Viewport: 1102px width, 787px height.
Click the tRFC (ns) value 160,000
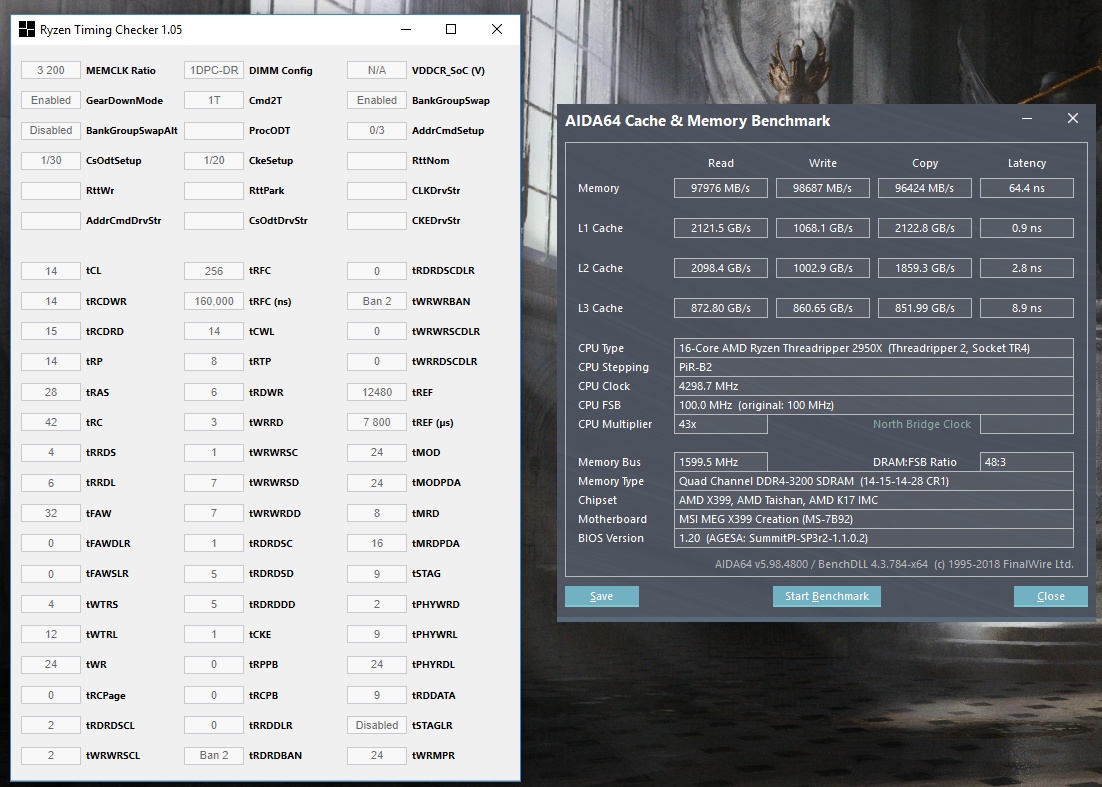tap(214, 301)
